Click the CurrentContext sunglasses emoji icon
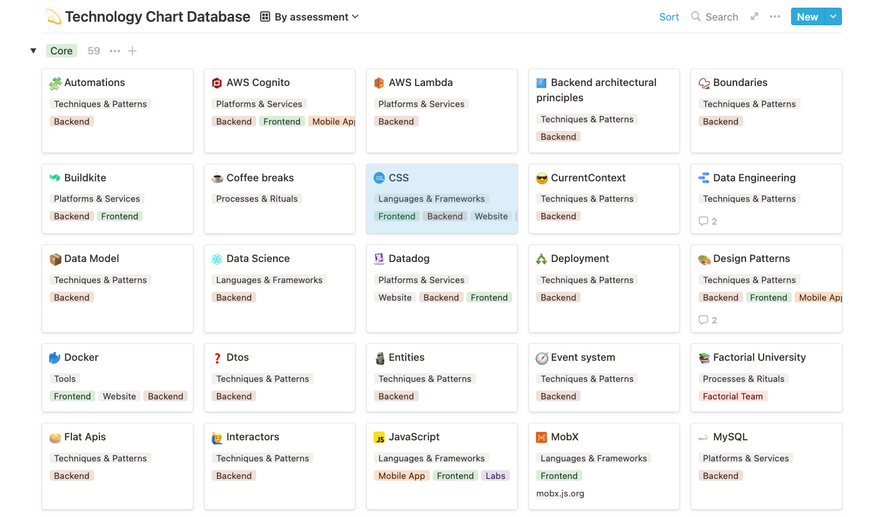The width and height of the screenshot is (870, 517). (x=542, y=178)
